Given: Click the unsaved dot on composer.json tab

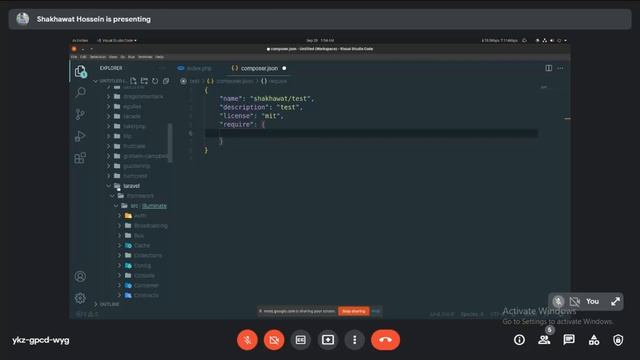Looking at the screenshot, I should pyautogui.click(x=284, y=68).
